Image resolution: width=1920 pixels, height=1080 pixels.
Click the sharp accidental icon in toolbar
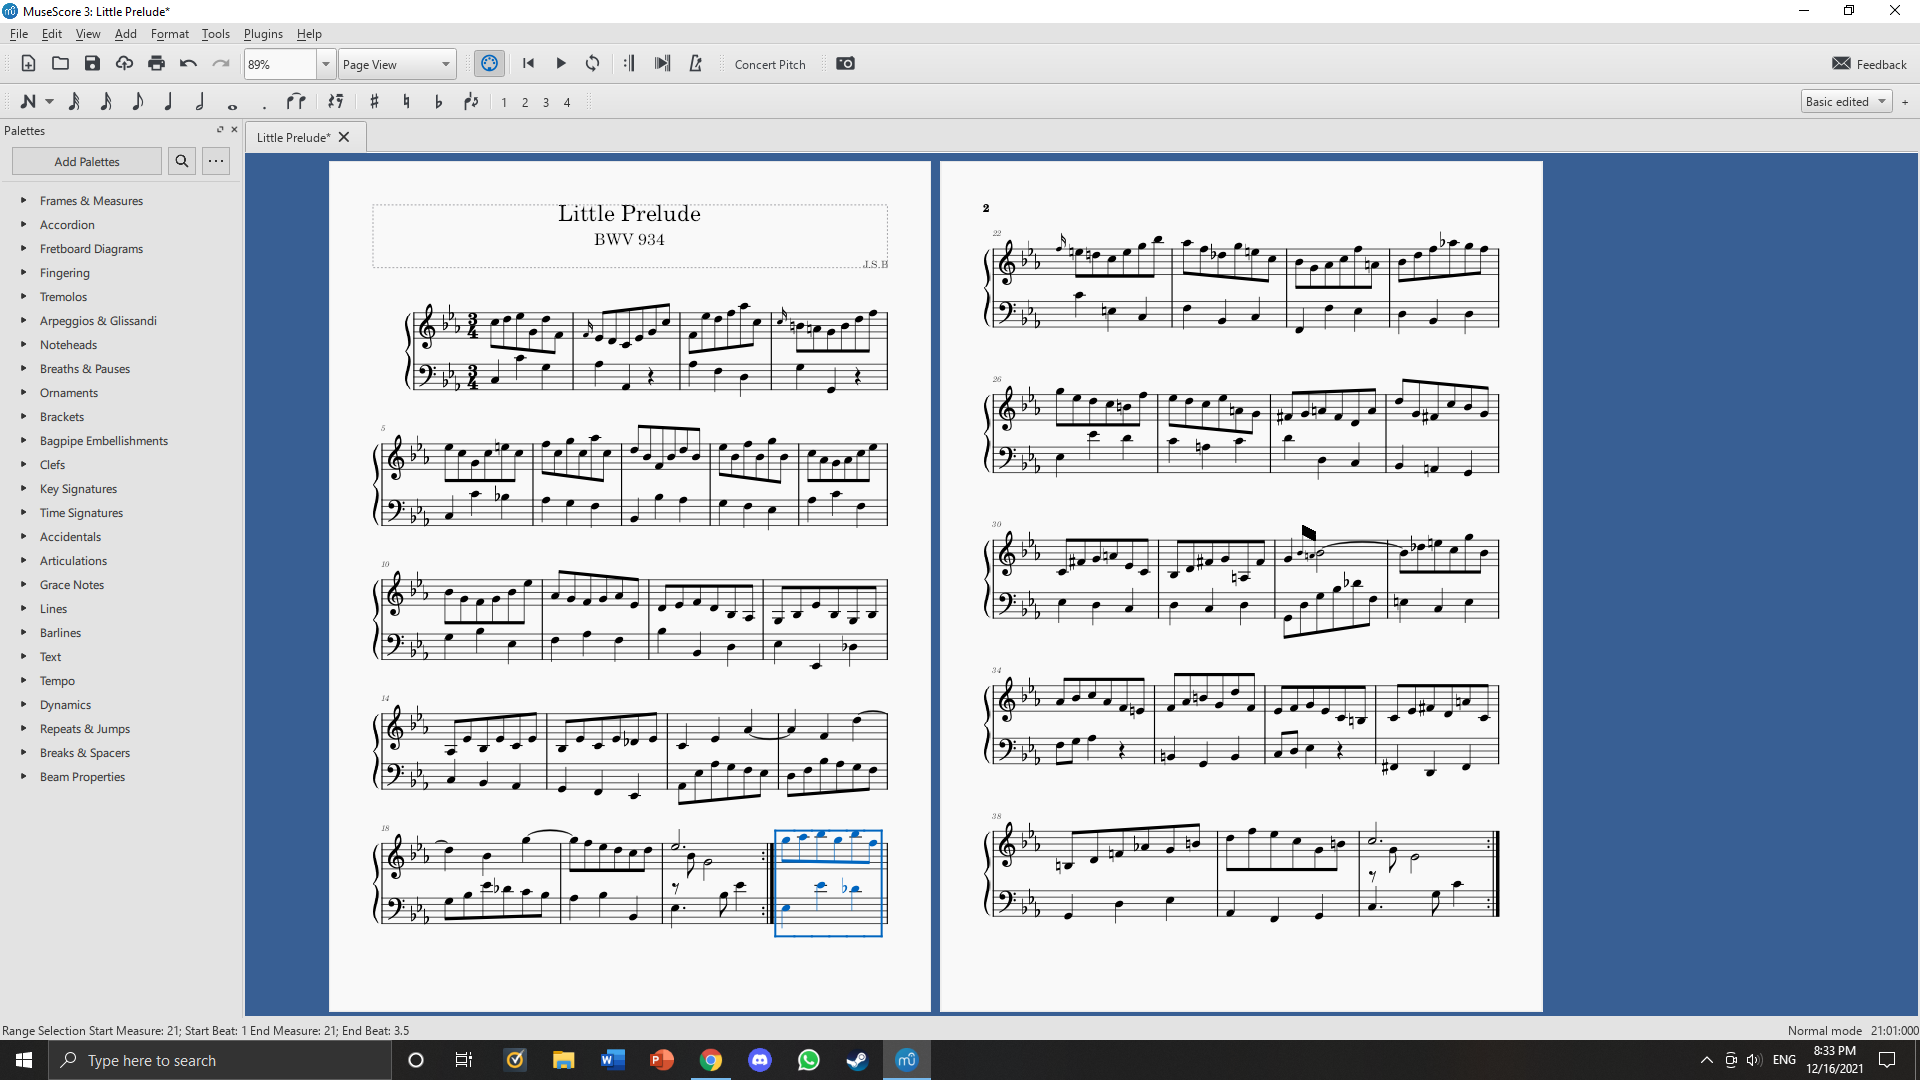[373, 102]
